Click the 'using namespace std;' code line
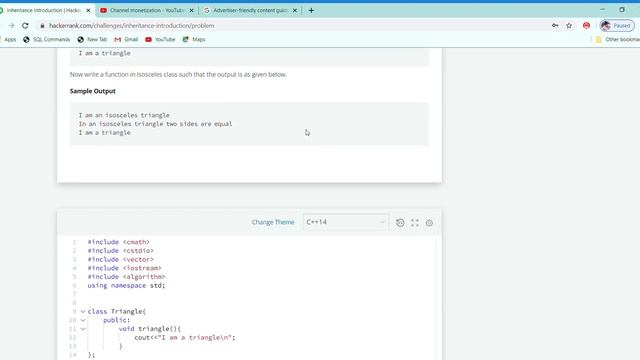640x360 pixels. (x=126, y=285)
